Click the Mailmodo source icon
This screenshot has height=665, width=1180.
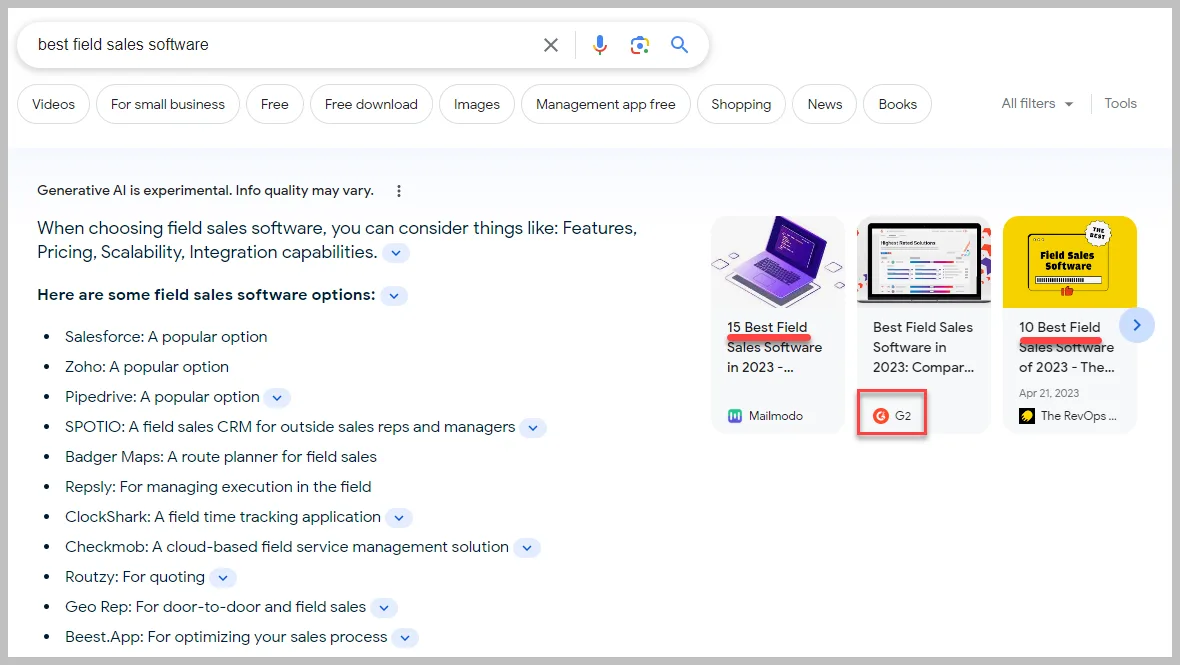(734, 416)
